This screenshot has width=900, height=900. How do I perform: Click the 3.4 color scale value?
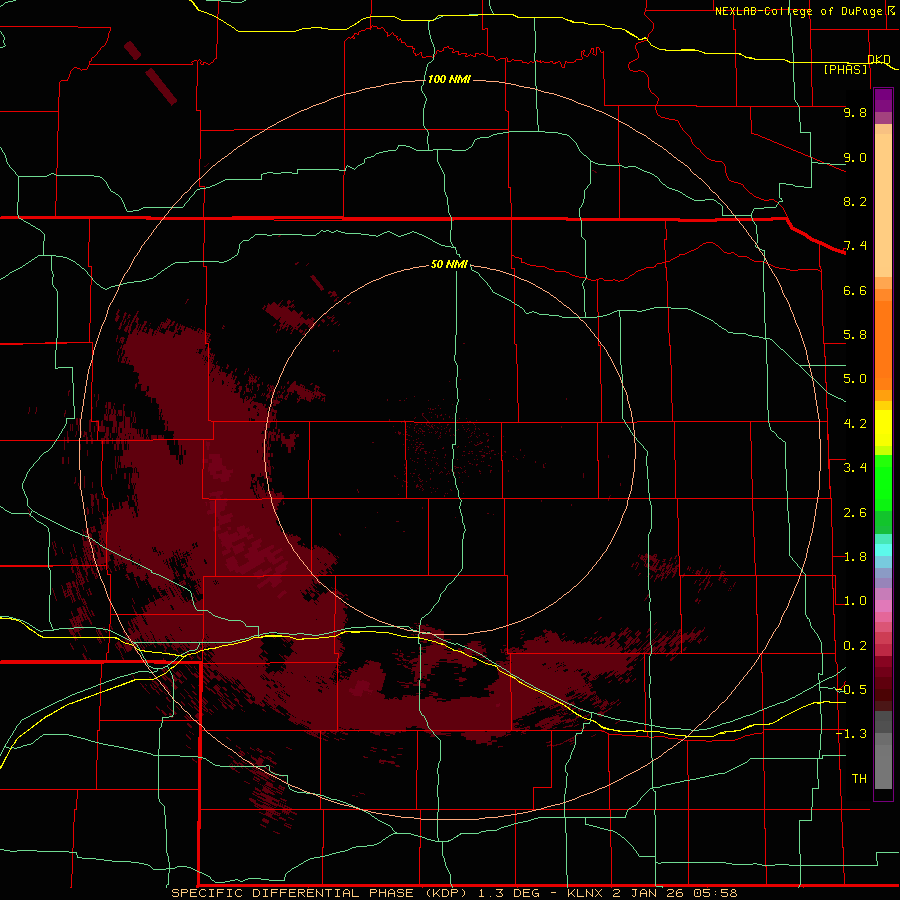[x=855, y=468]
